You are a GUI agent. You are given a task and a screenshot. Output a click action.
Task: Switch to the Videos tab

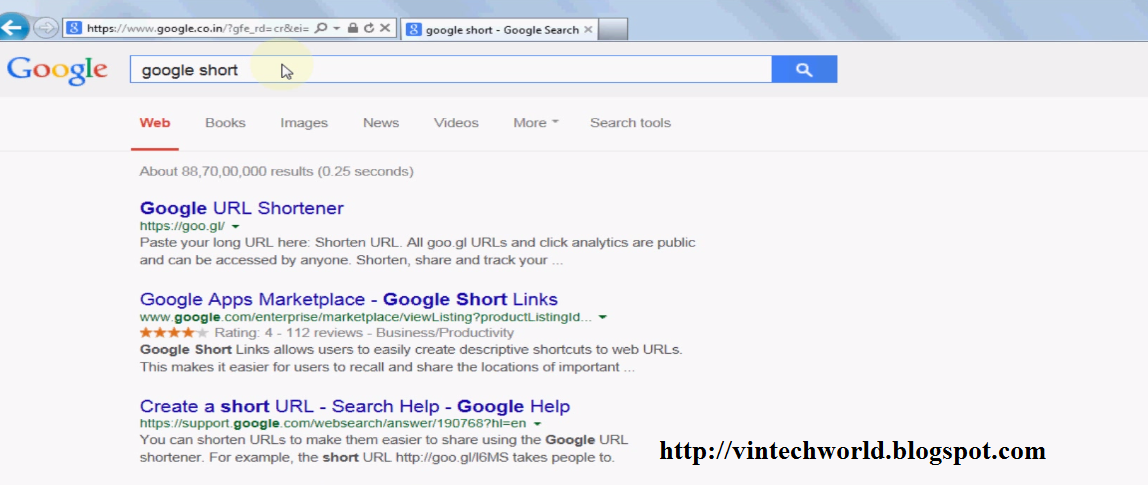[456, 123]
